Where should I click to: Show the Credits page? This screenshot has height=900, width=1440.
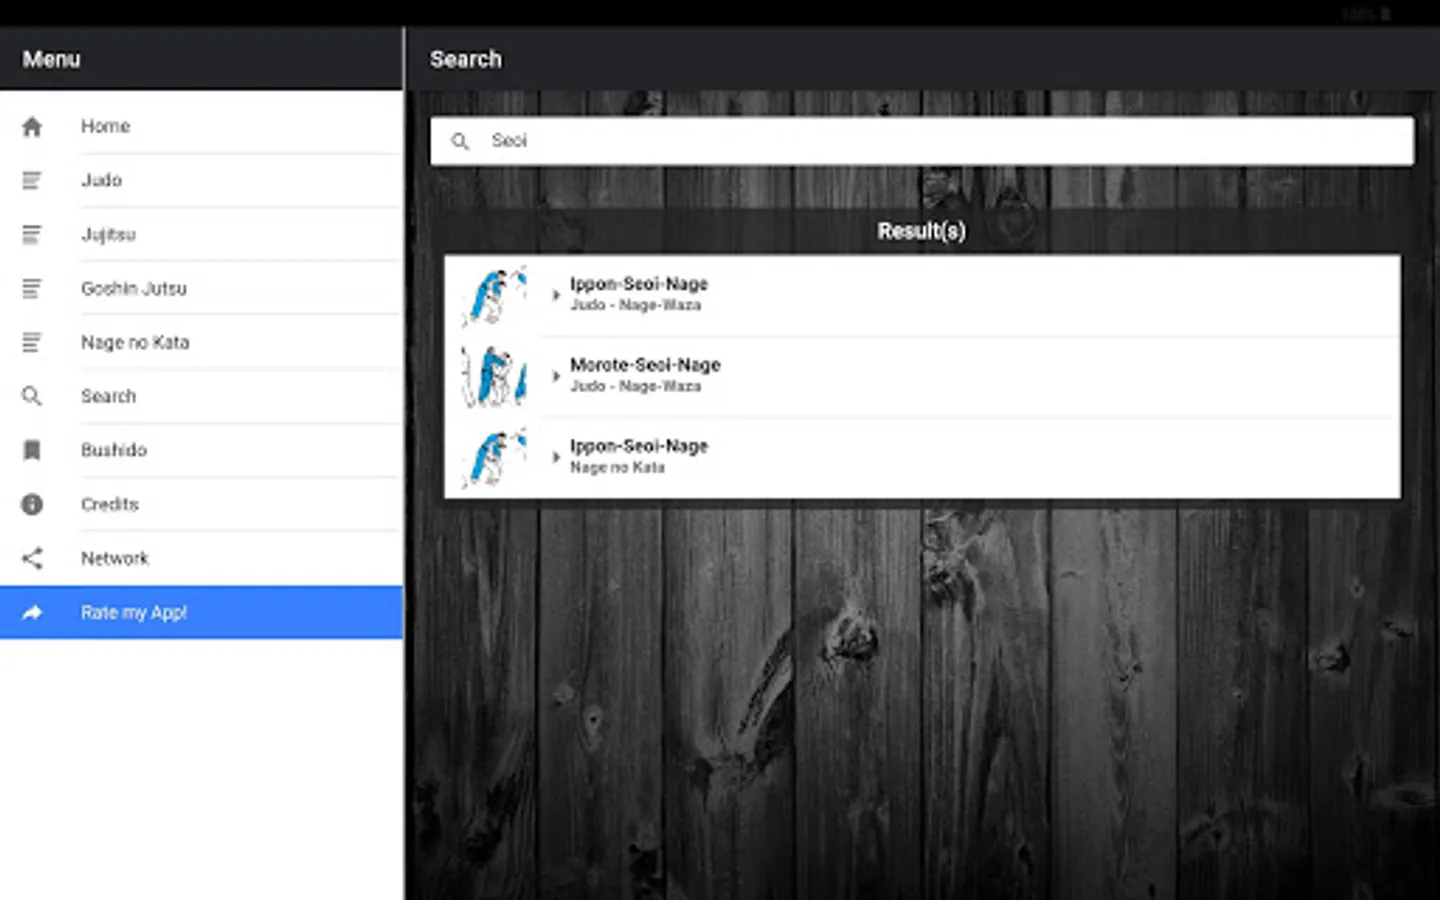click(x=201, y=505)
